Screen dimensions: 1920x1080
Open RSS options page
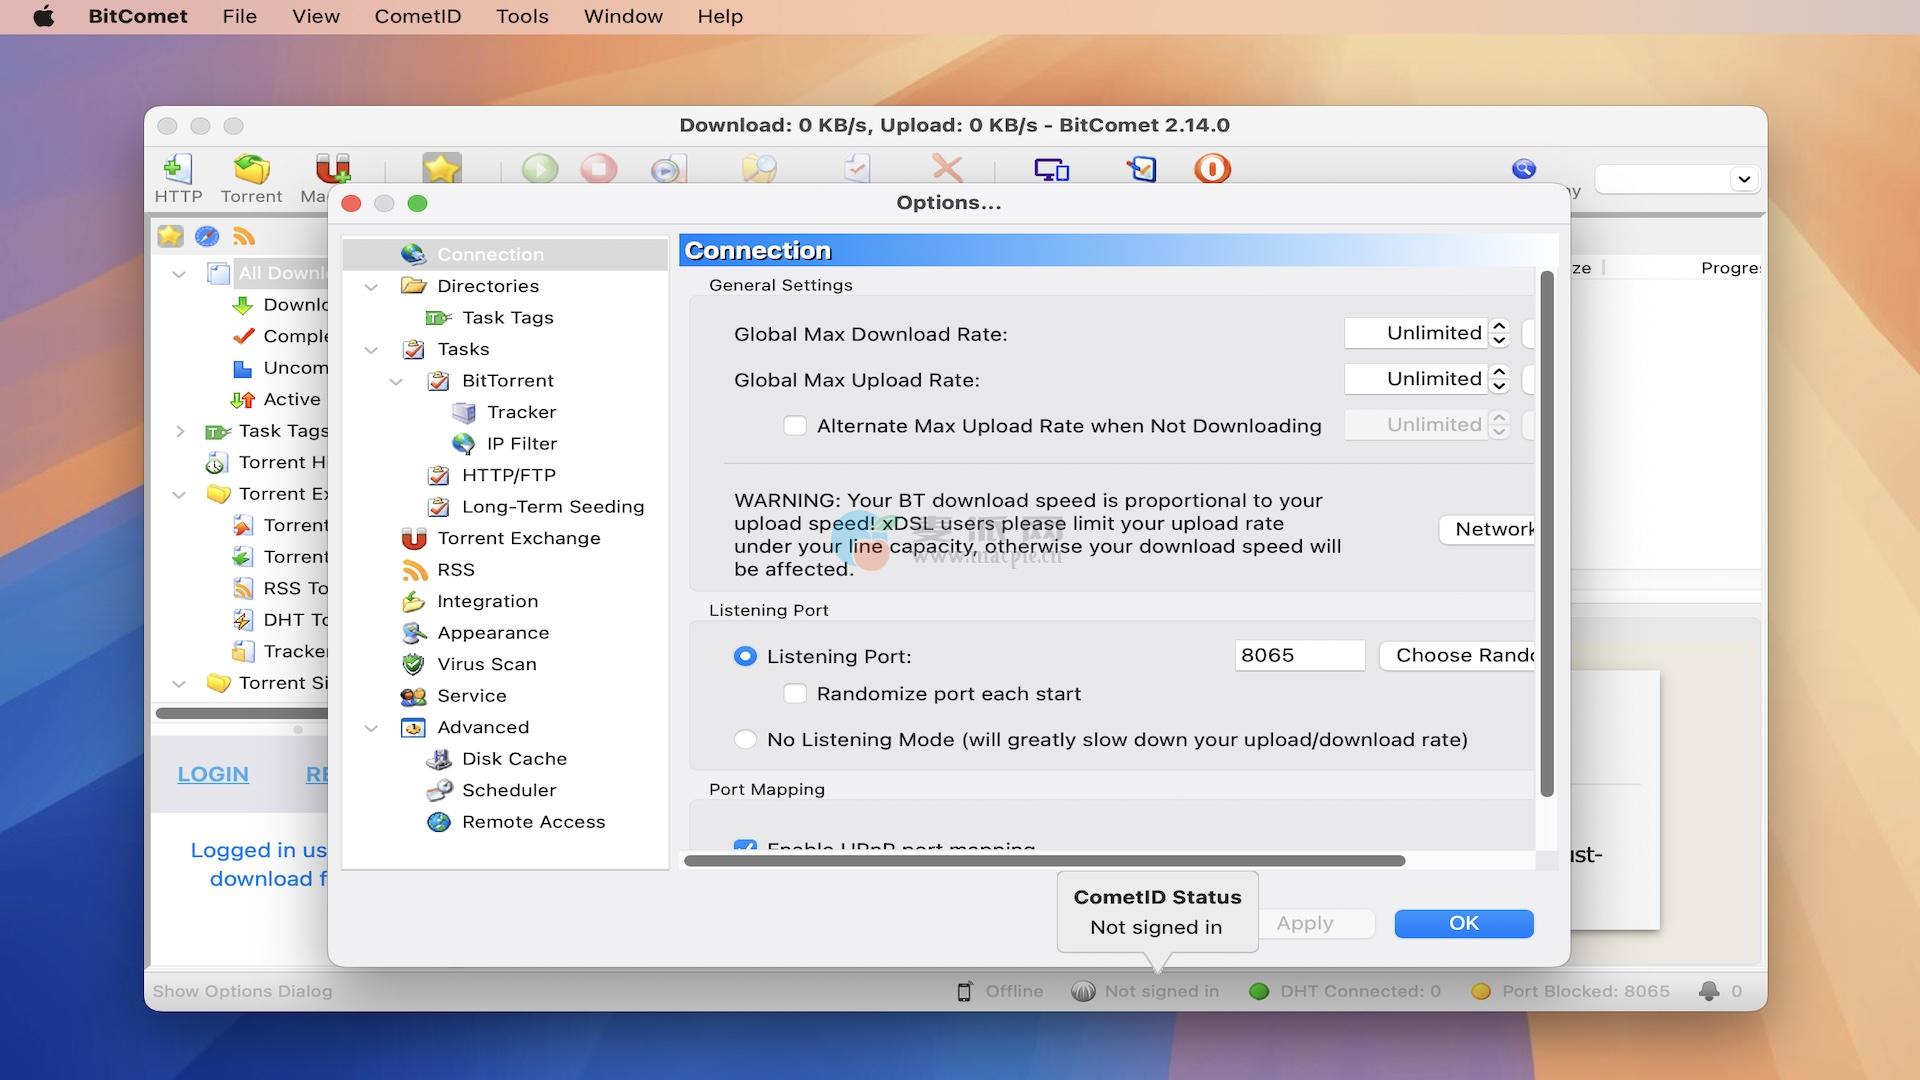pyautogui.click(x=455, y=570)
